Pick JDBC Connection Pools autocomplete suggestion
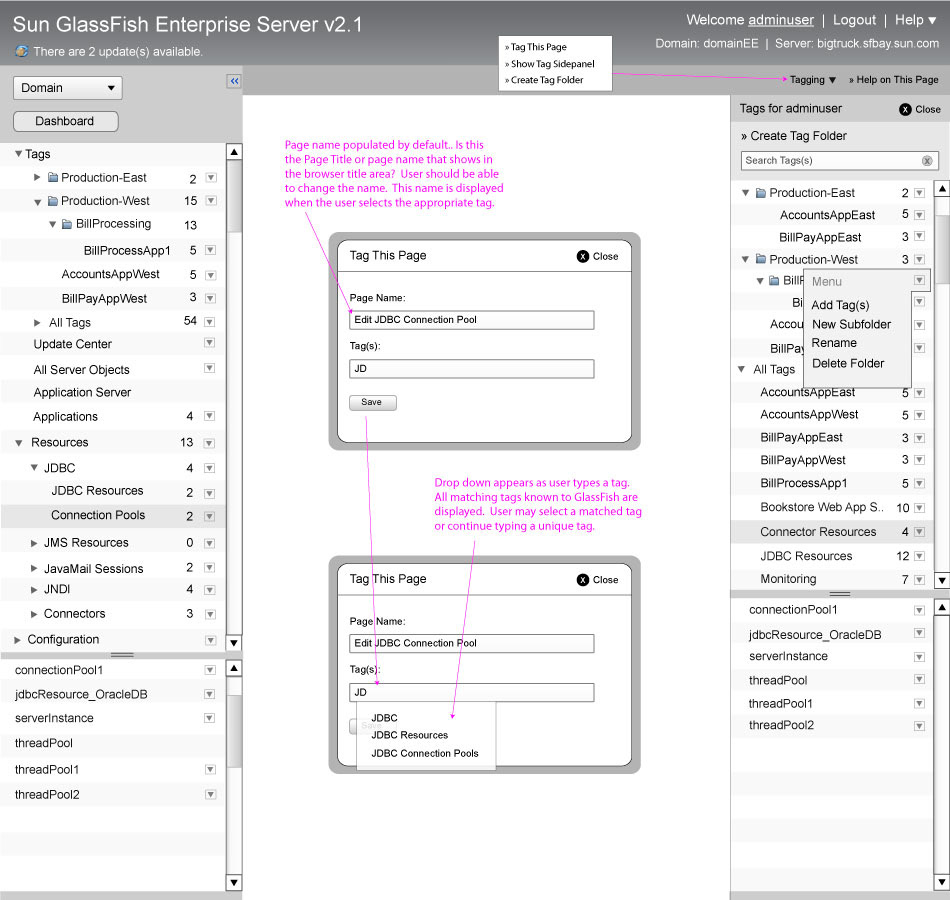 tap(425, 753)
